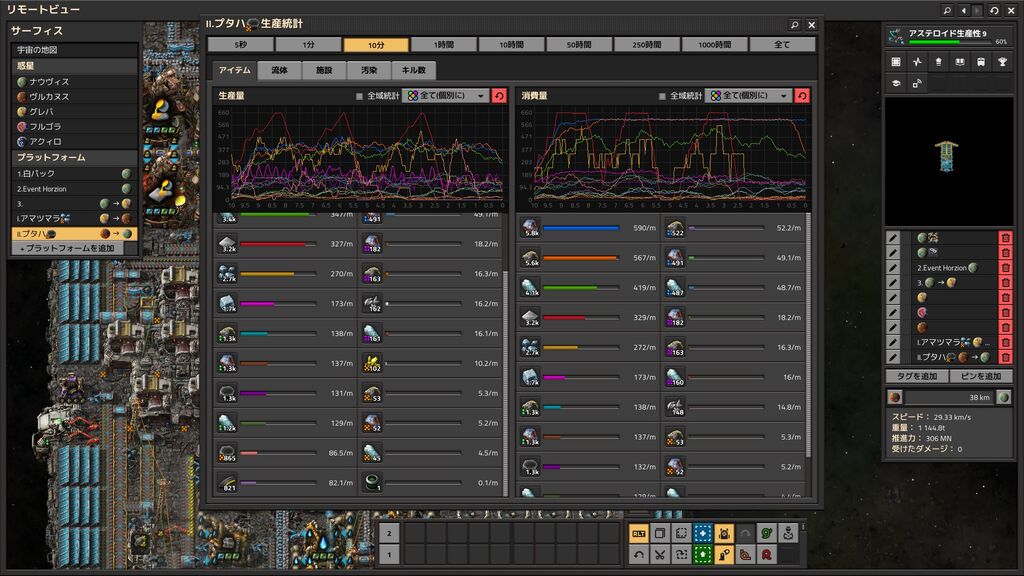Select the green upgrade planner tool
The height and width of the screenshot is (576, 1024).
point(703,554)
